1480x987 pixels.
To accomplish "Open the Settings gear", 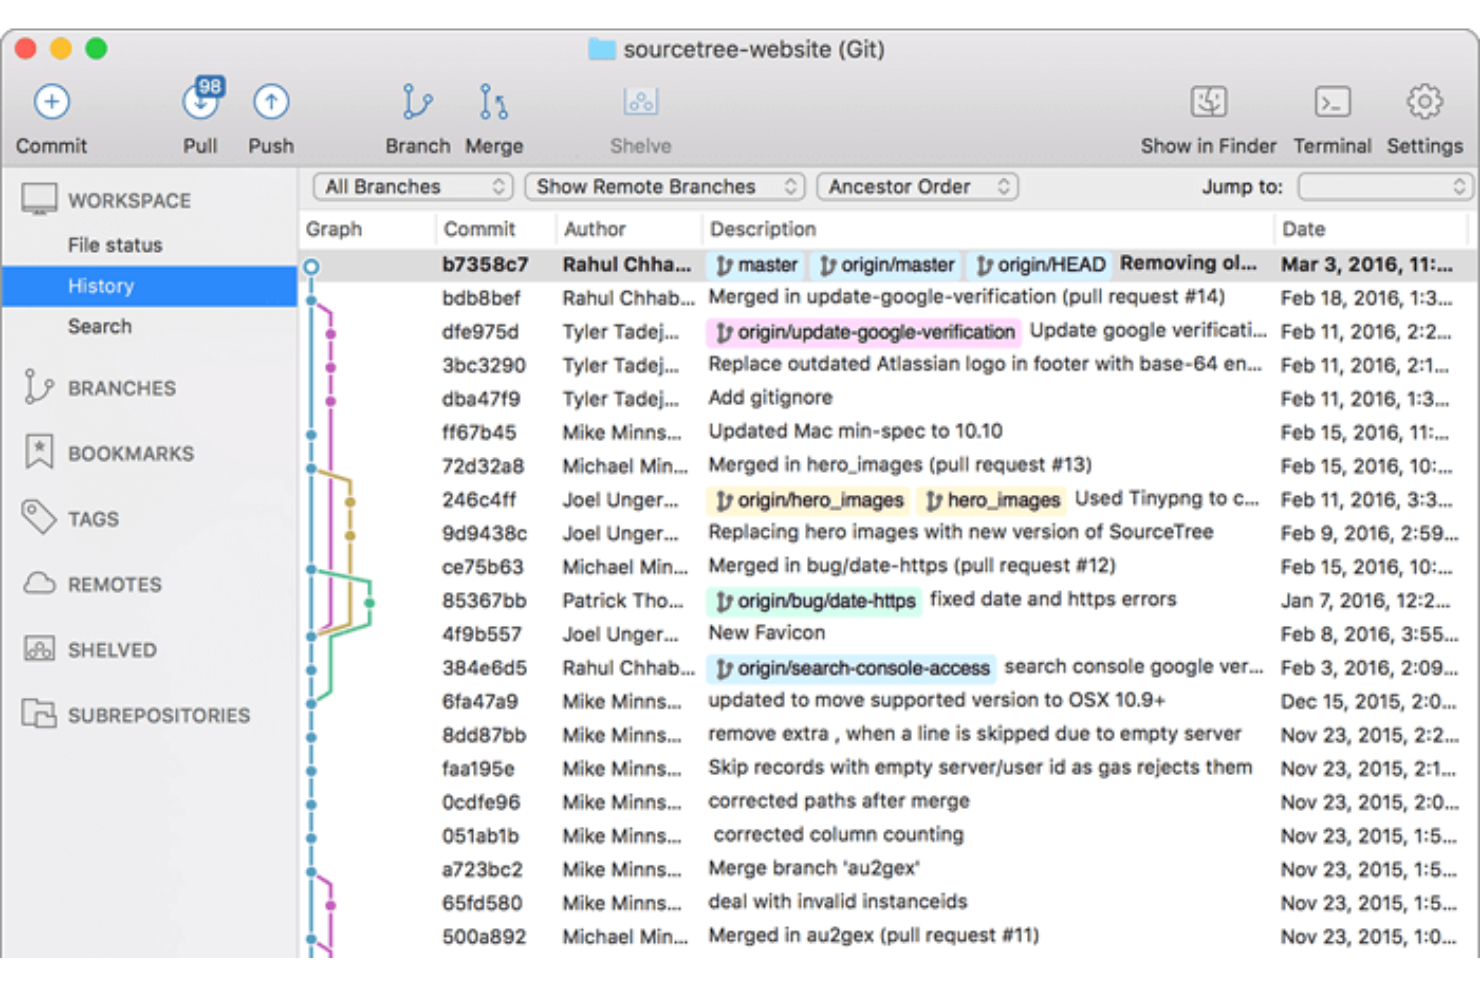I will click(x=1424, y=102).
